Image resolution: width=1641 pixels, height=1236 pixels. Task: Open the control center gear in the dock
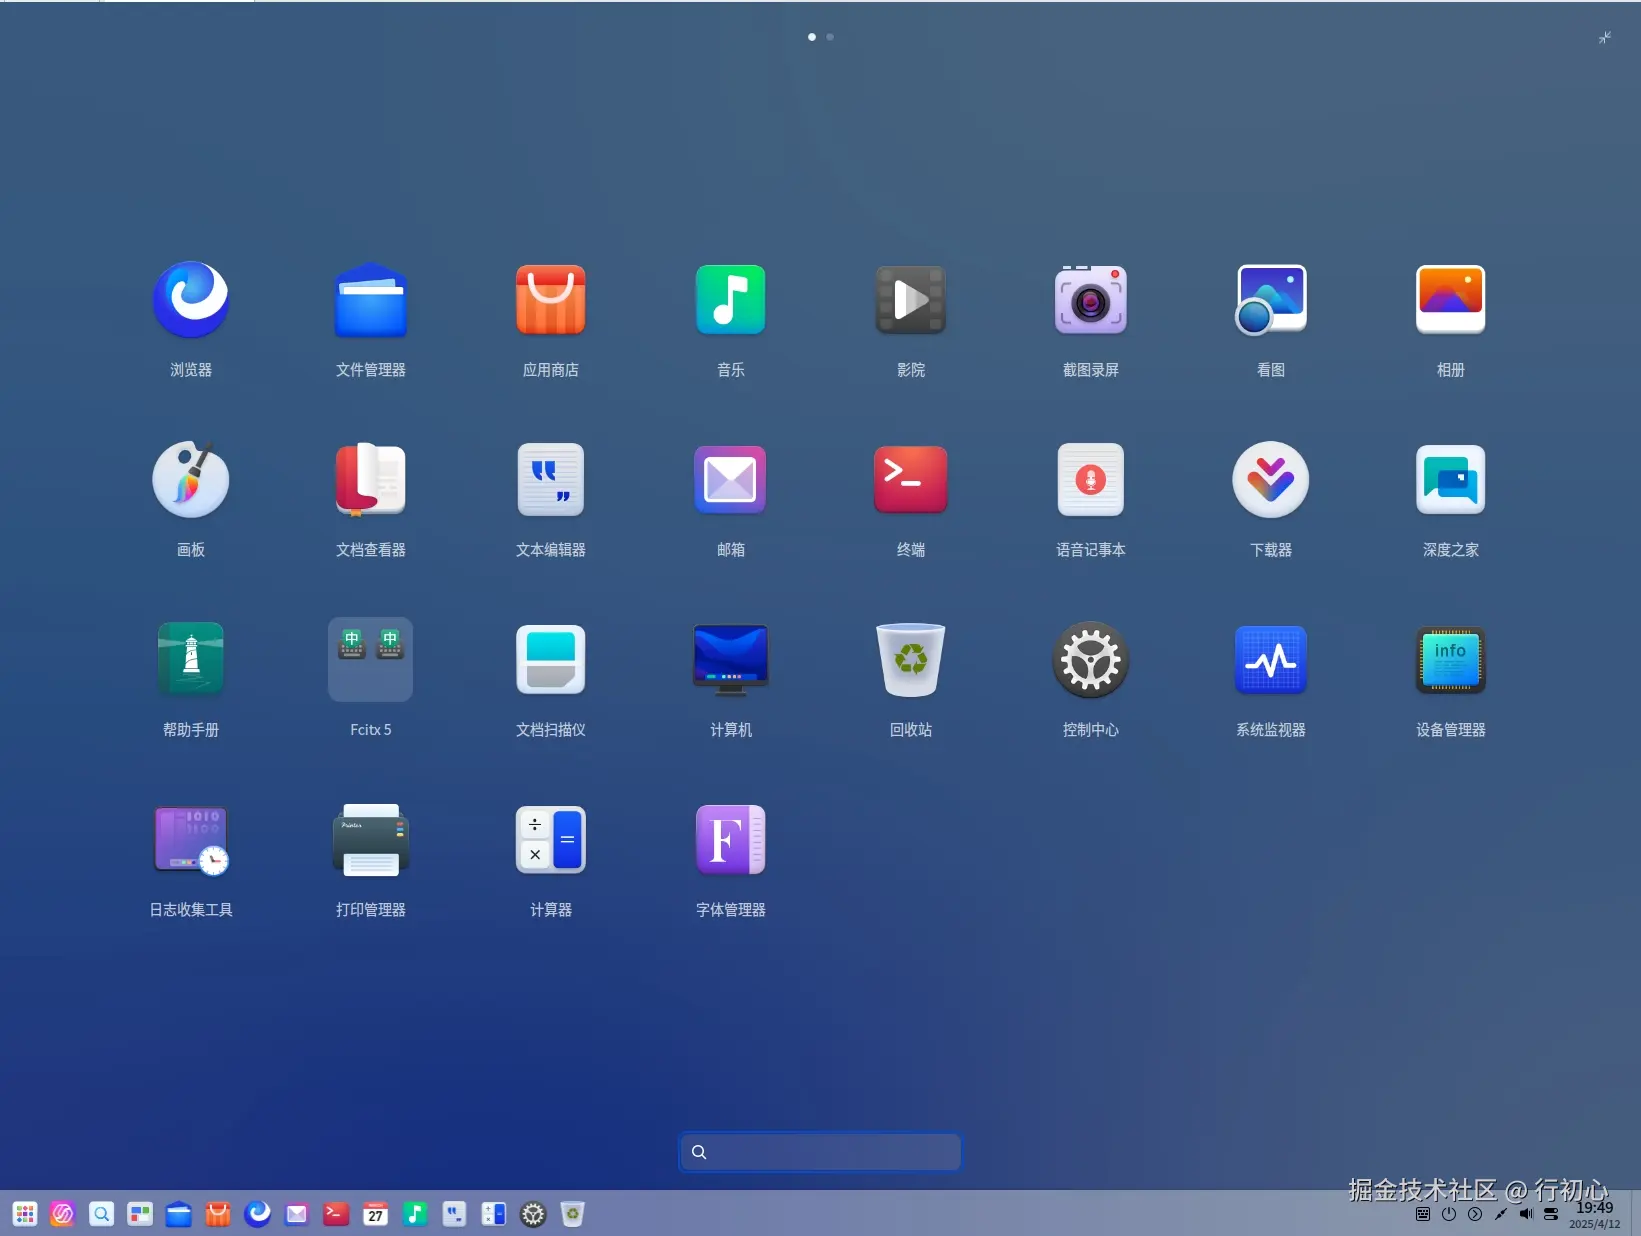534,1214
